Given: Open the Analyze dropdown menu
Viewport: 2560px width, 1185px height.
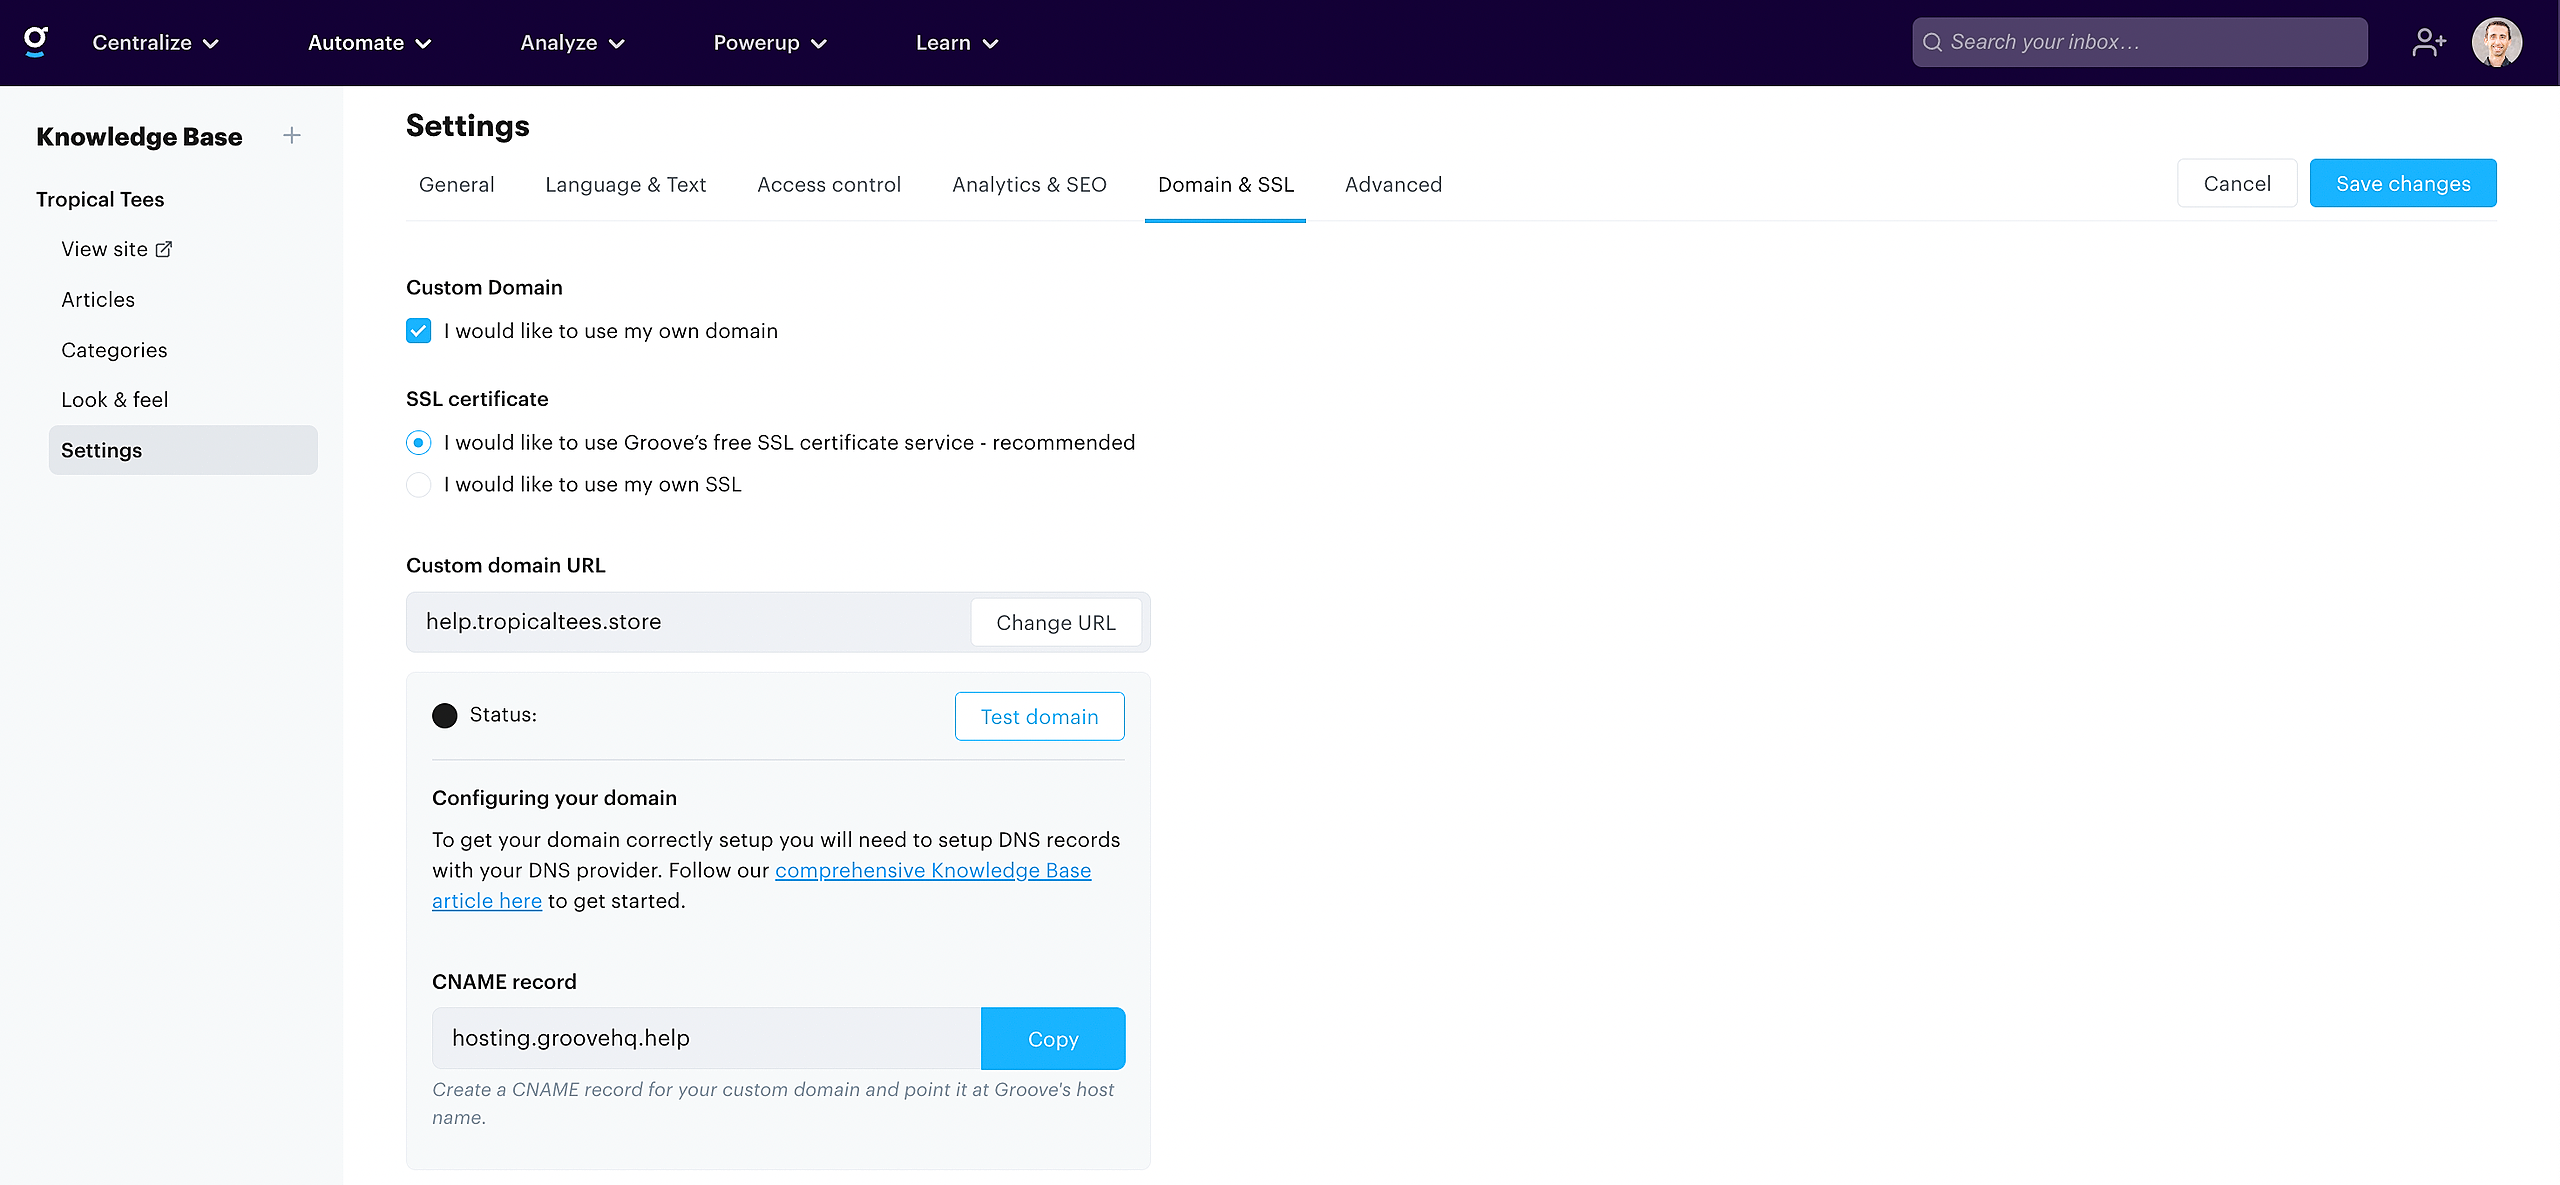Looking at the screenshot, I should click(x=572, y=43).
